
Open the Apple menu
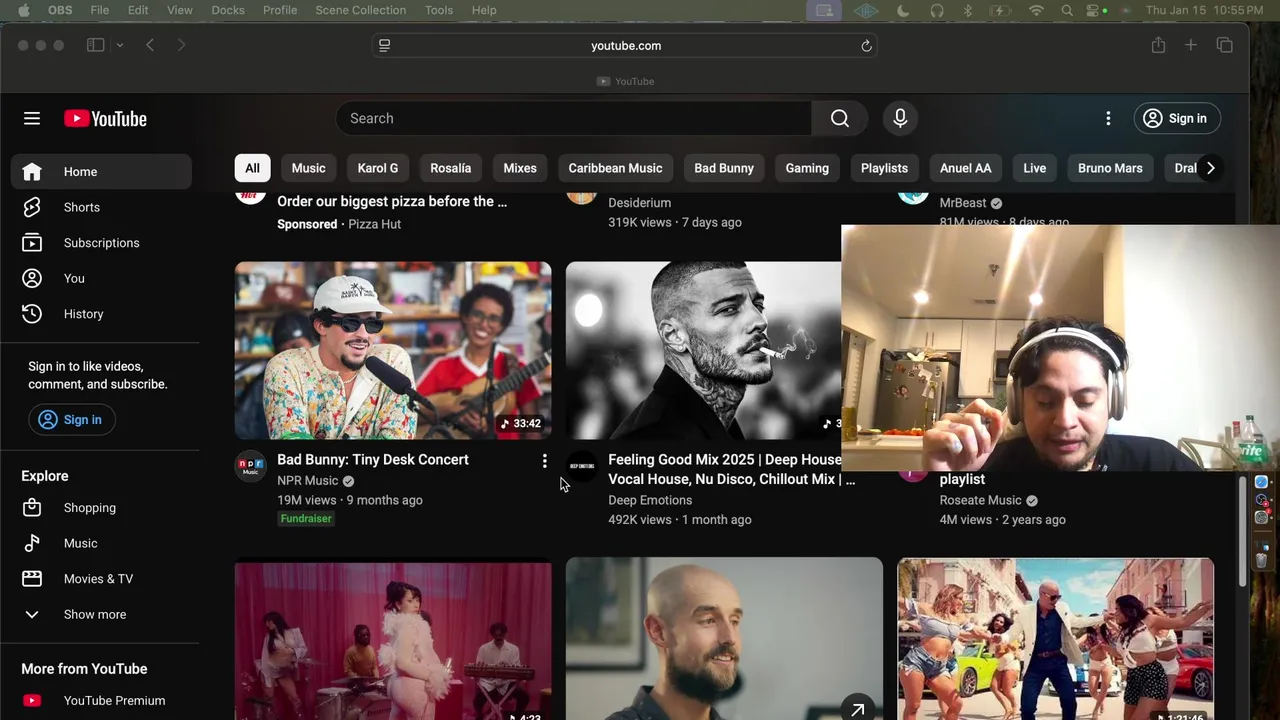24,10
